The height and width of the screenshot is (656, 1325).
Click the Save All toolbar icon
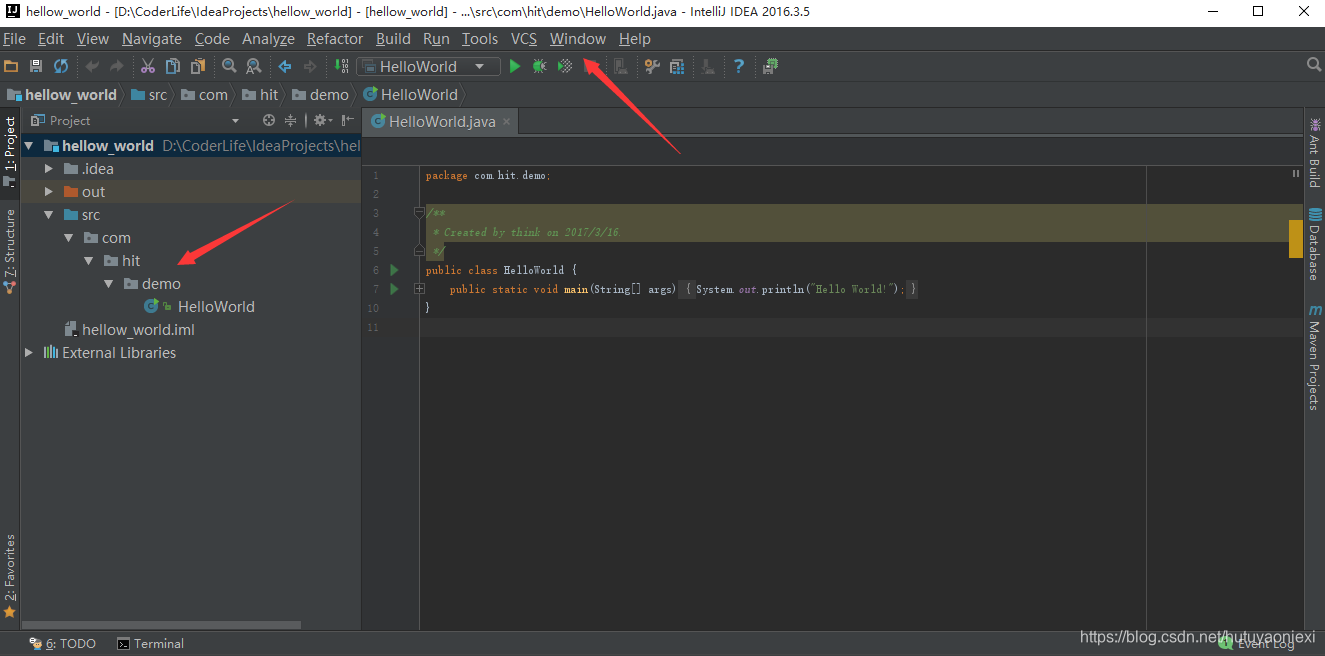(36, 66)
